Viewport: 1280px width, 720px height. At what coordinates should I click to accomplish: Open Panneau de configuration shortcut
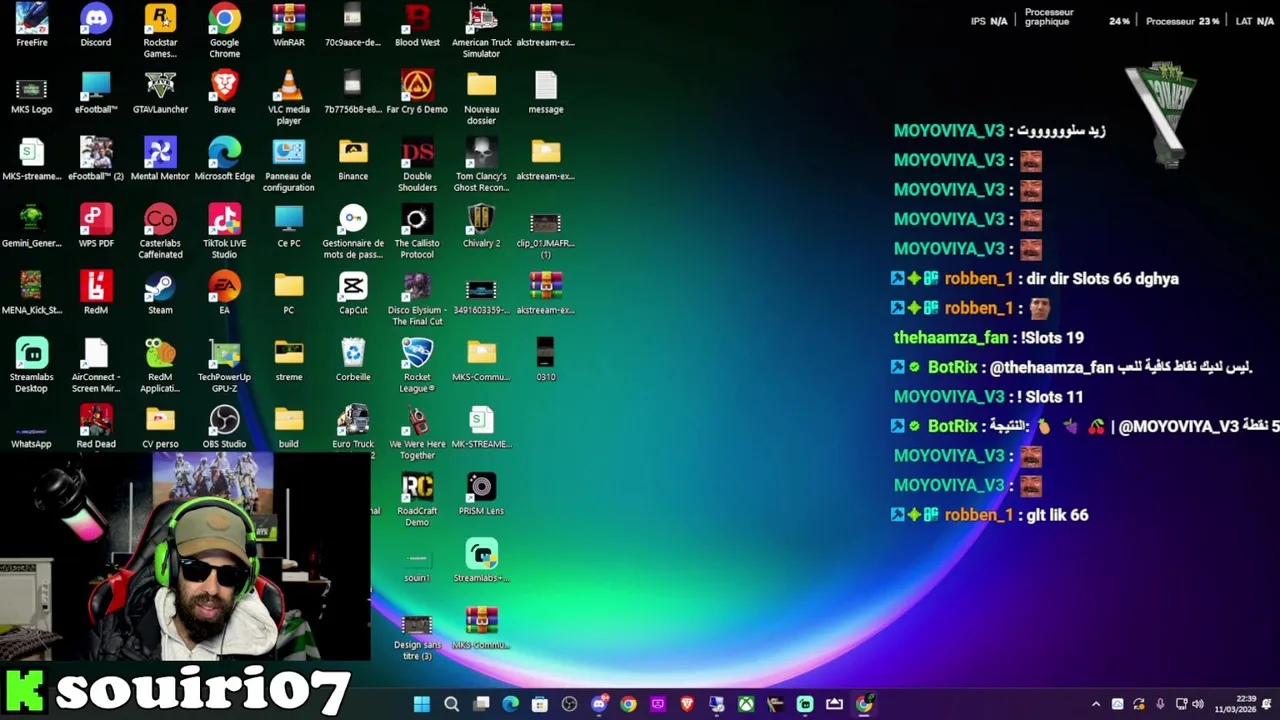point(289,166)
